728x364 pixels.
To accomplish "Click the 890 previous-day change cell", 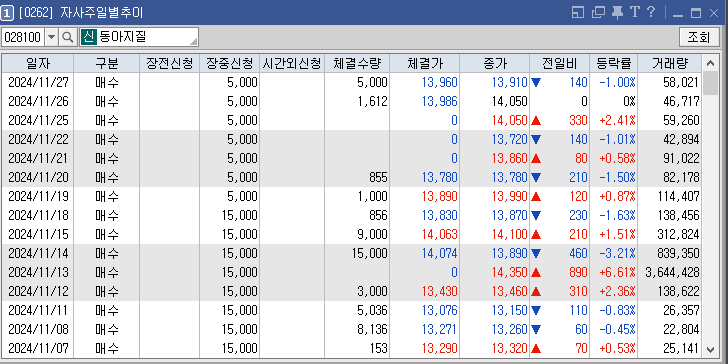I will 559,272.
